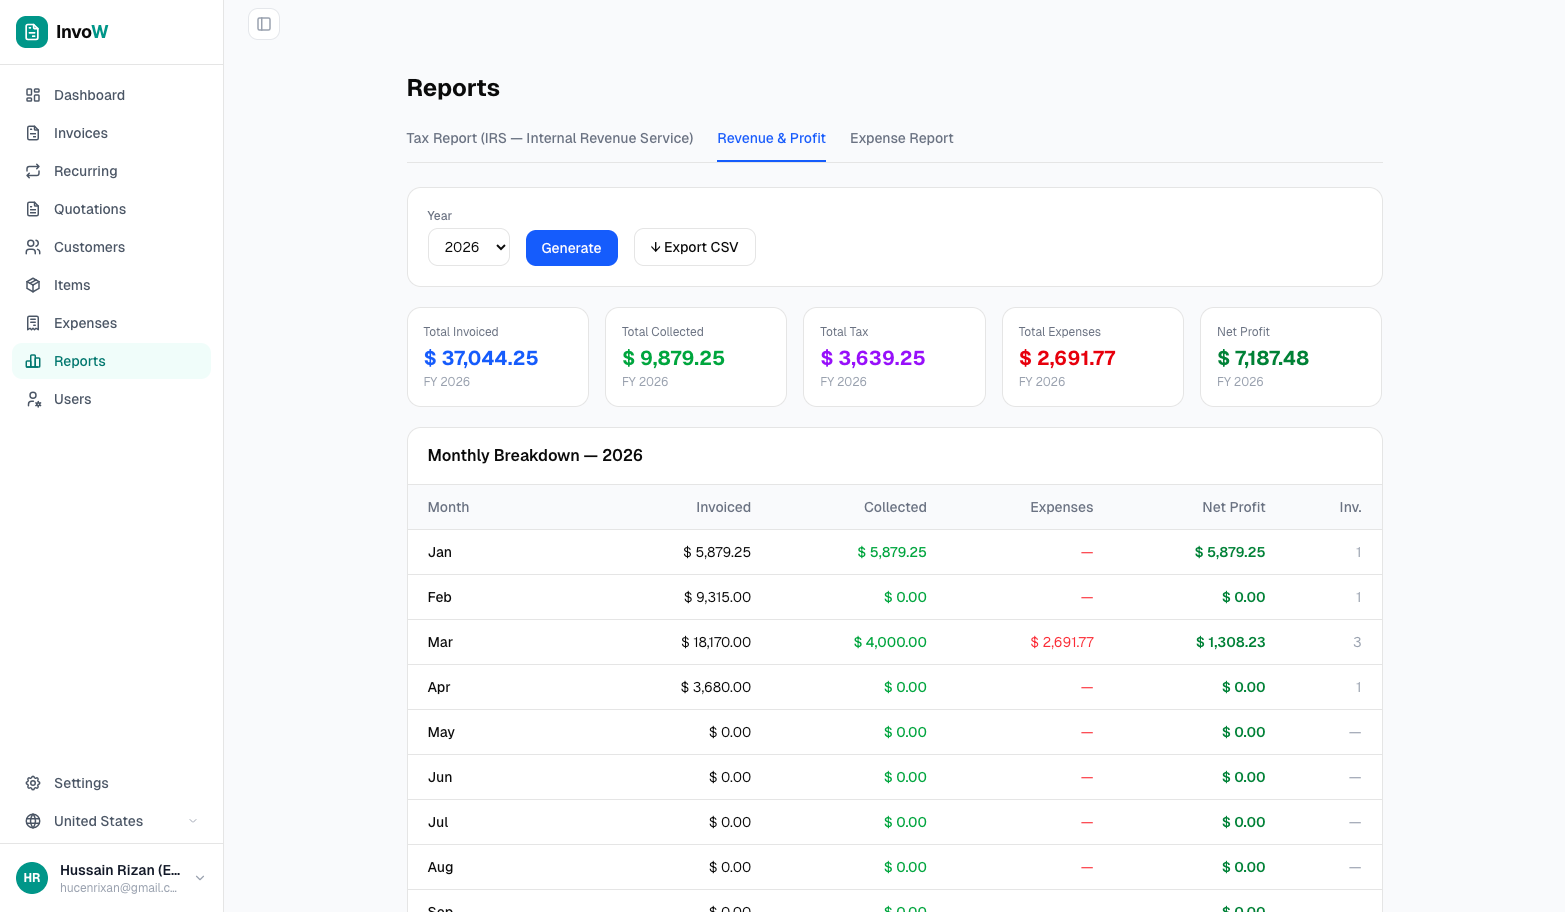Open the Year 2026 dropdown
Screen dimensions: 1565x912
tap(469, 247)
